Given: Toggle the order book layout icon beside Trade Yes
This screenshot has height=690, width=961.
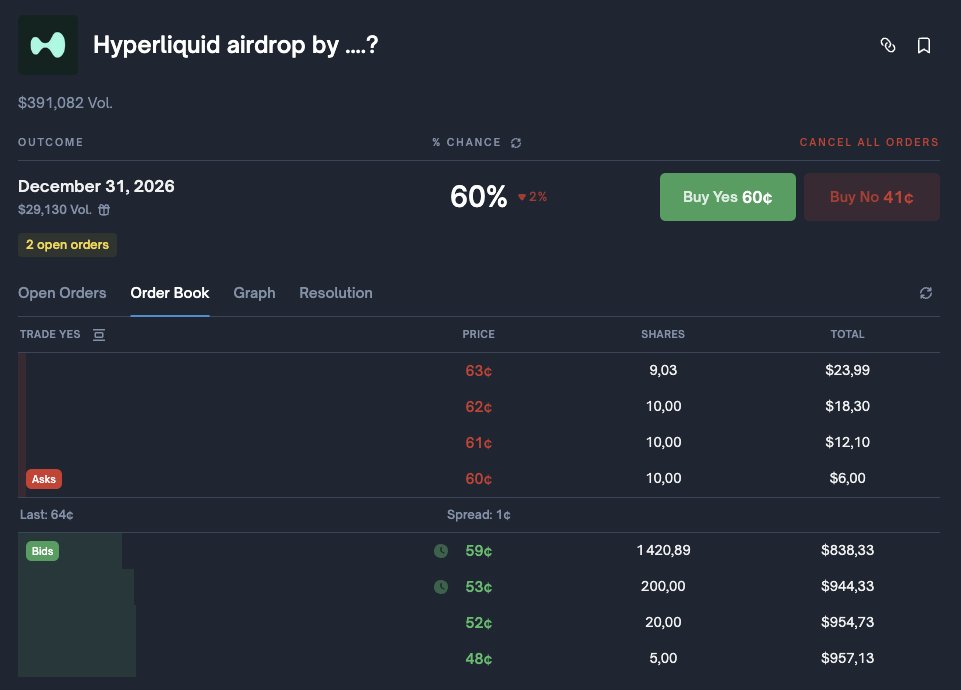Looking at the screenshot, I should pyautogui.click(x=99, y=335).
